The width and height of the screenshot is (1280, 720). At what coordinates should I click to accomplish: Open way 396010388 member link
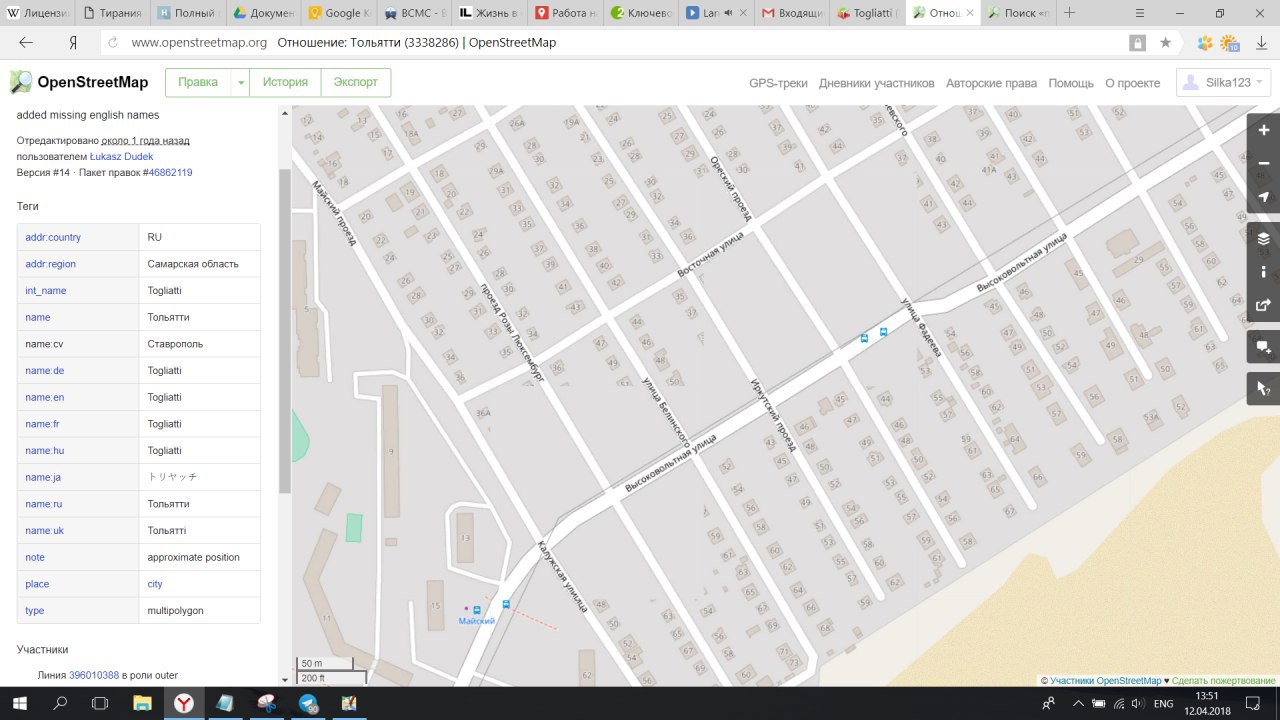[x=94, y=676]
